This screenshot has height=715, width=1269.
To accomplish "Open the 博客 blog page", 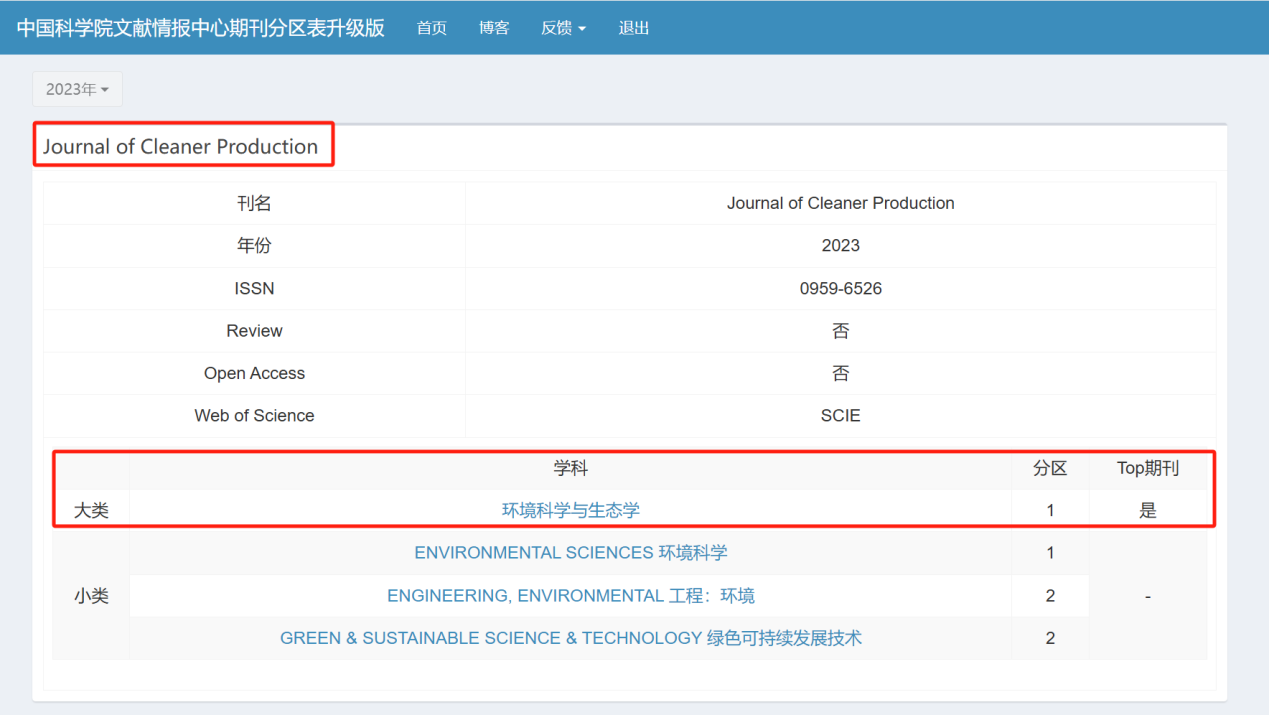I will coord(494,28).
